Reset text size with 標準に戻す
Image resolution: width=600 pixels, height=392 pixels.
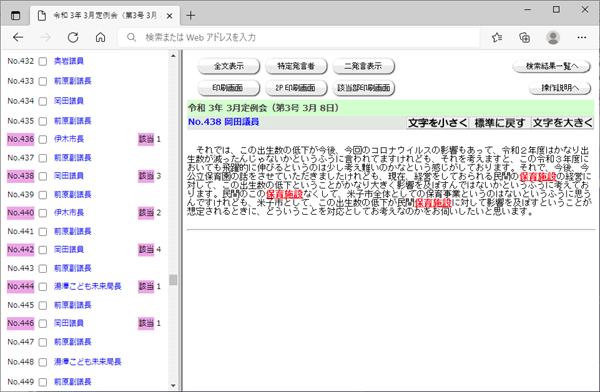pyautogui.click(x=500, y=123)
